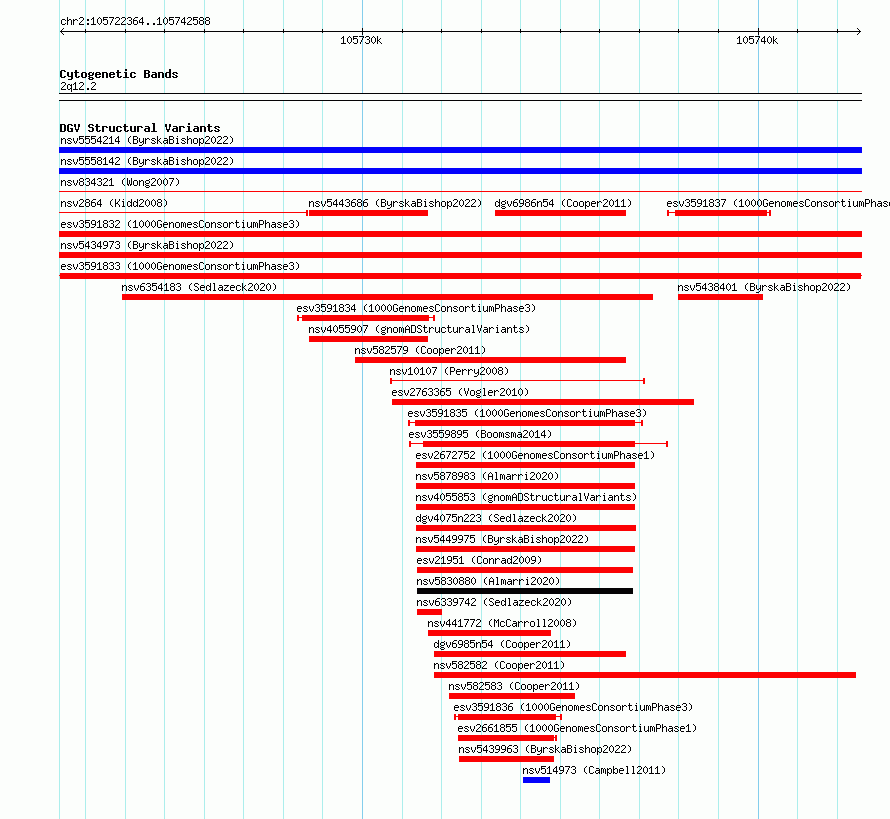Select esv3559895 (Boomsma2014) label
The height and width of the screenshot is (819, 890).
click(480, 434)
